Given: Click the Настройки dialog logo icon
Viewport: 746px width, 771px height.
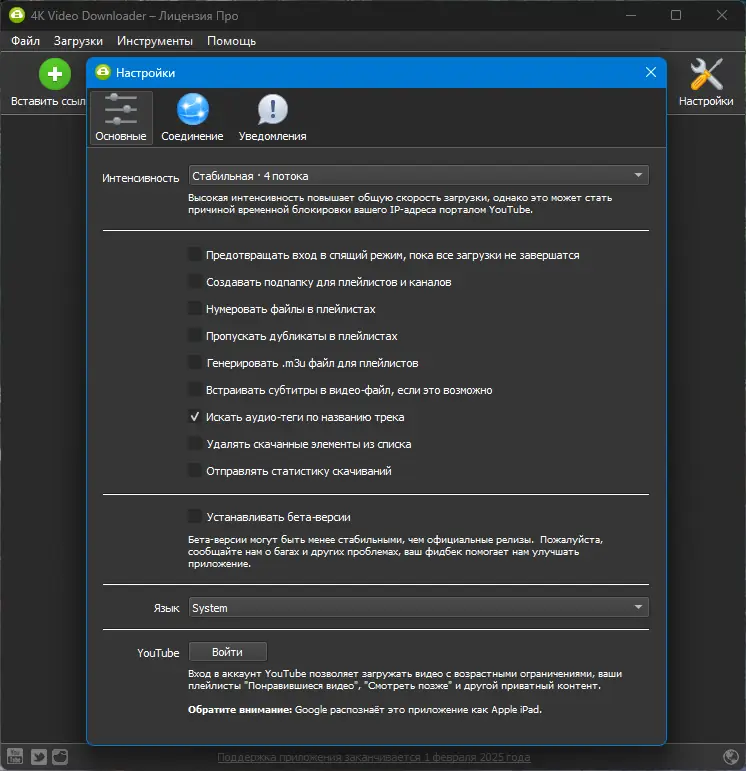Looking at the screenshot, I should pyautogui.click(x=103, y=72).
